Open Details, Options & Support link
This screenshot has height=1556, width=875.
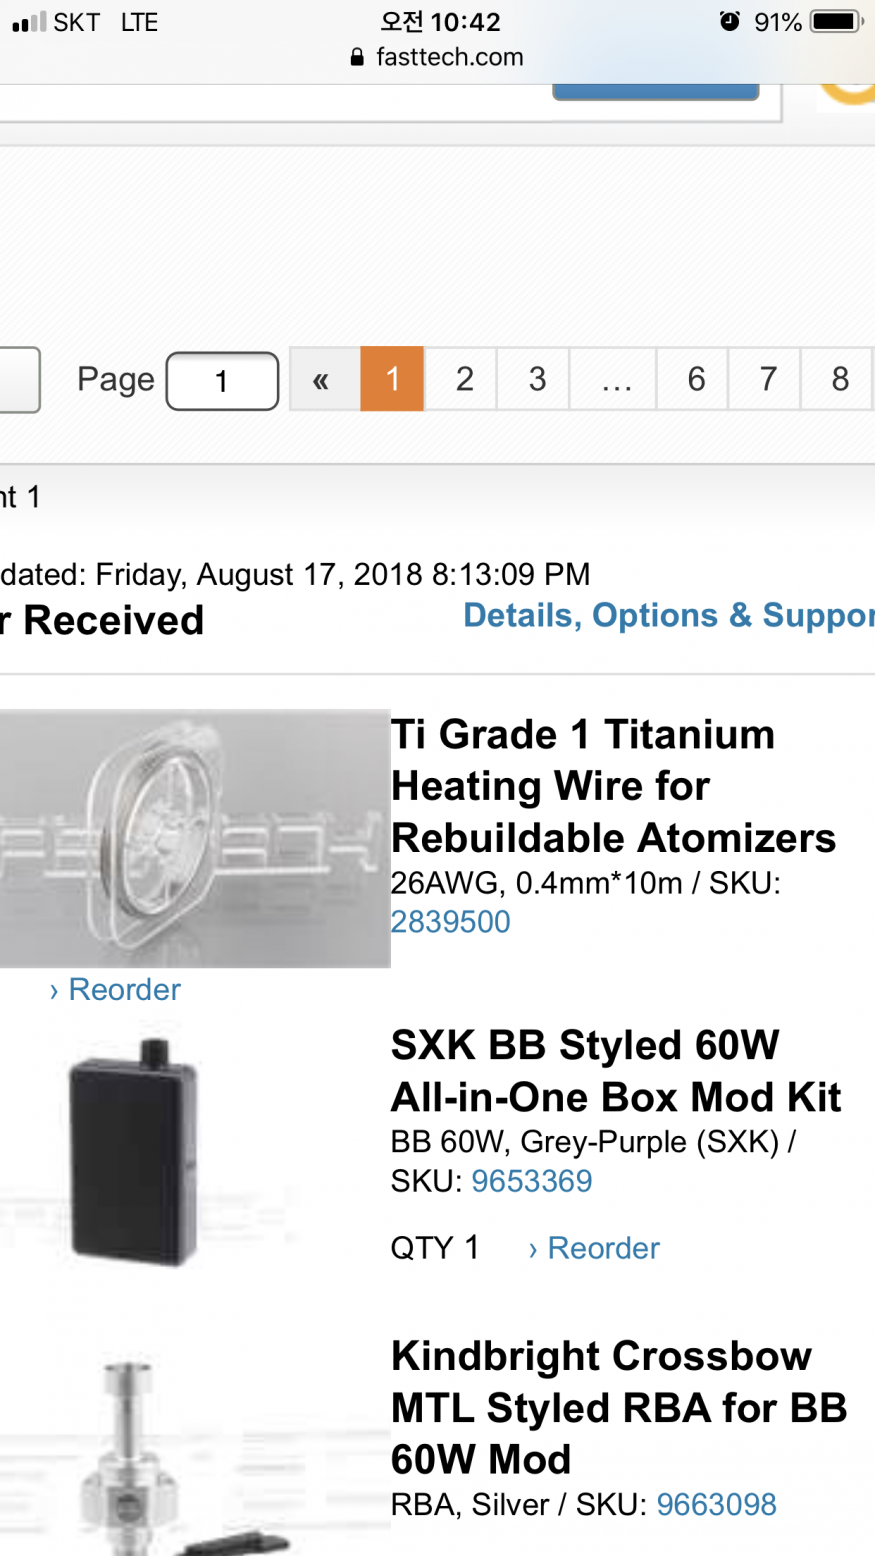pos(668,615)
